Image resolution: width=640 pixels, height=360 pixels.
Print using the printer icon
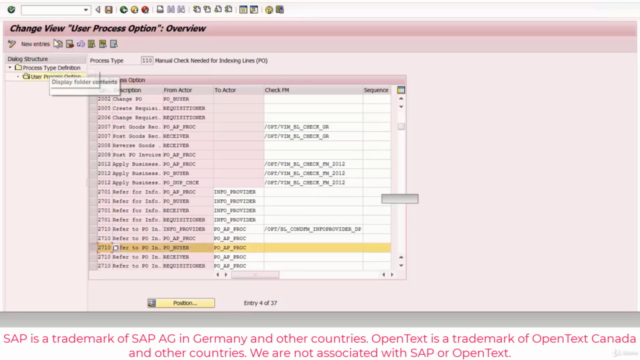(160, 9)
